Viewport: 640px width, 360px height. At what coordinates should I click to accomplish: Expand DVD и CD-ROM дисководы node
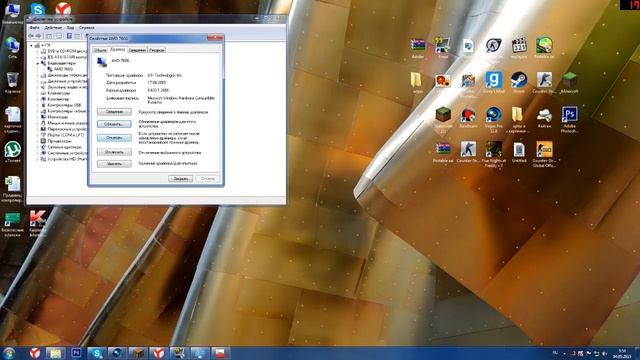(x=38, y=51)
